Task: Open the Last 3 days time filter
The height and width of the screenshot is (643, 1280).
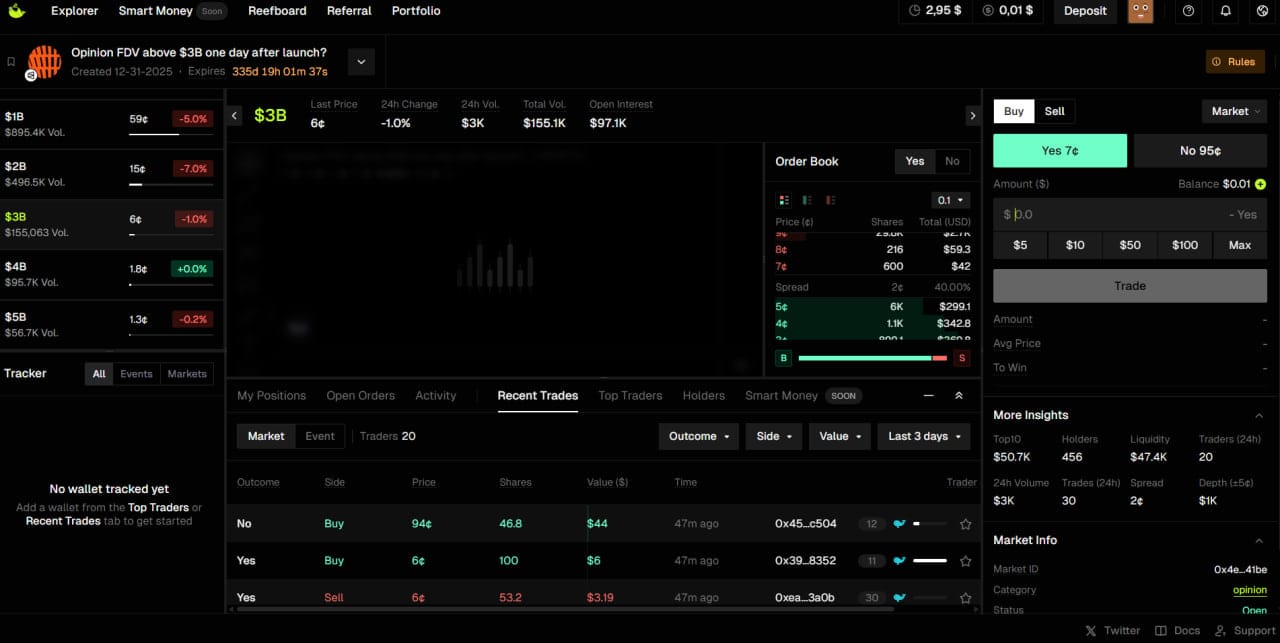Action: [923, 436]
